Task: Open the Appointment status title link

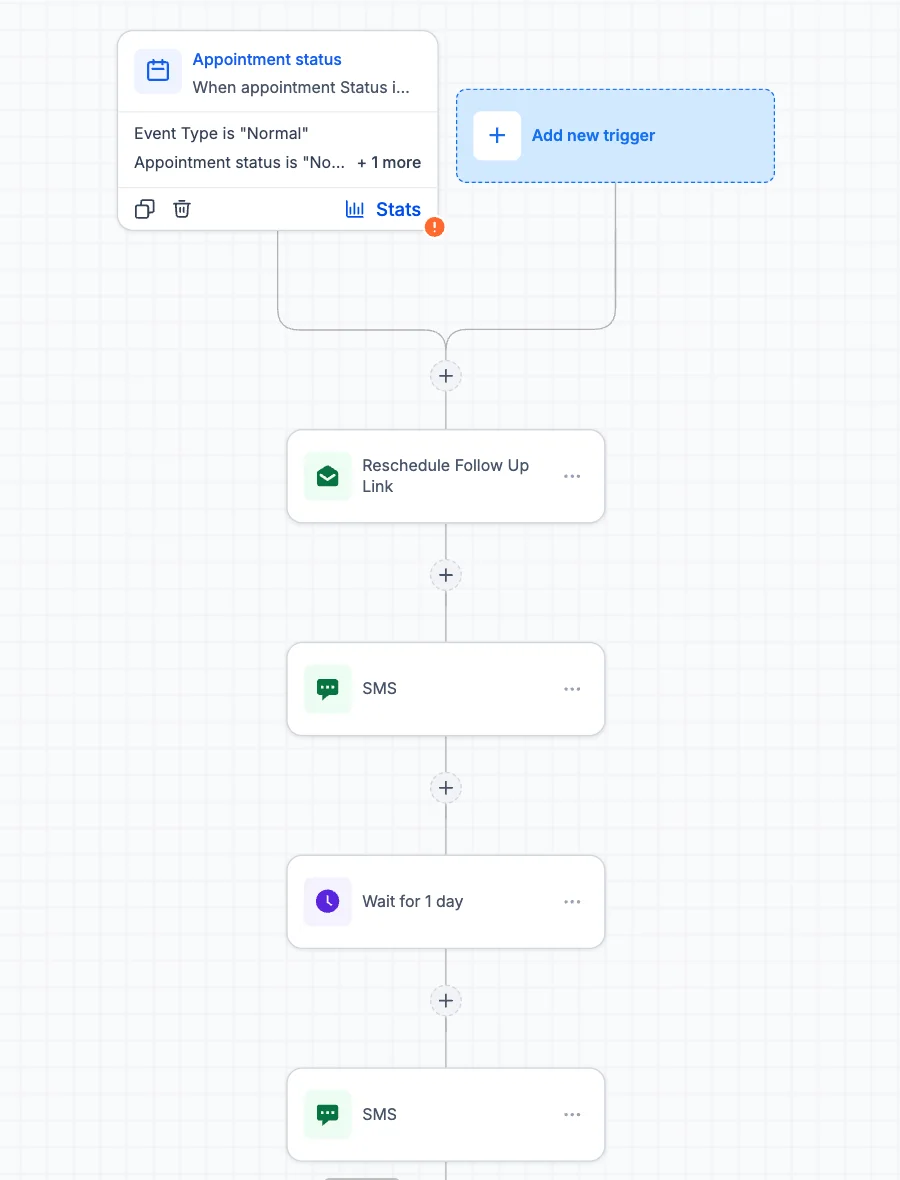Action: [x=267, y=59]
